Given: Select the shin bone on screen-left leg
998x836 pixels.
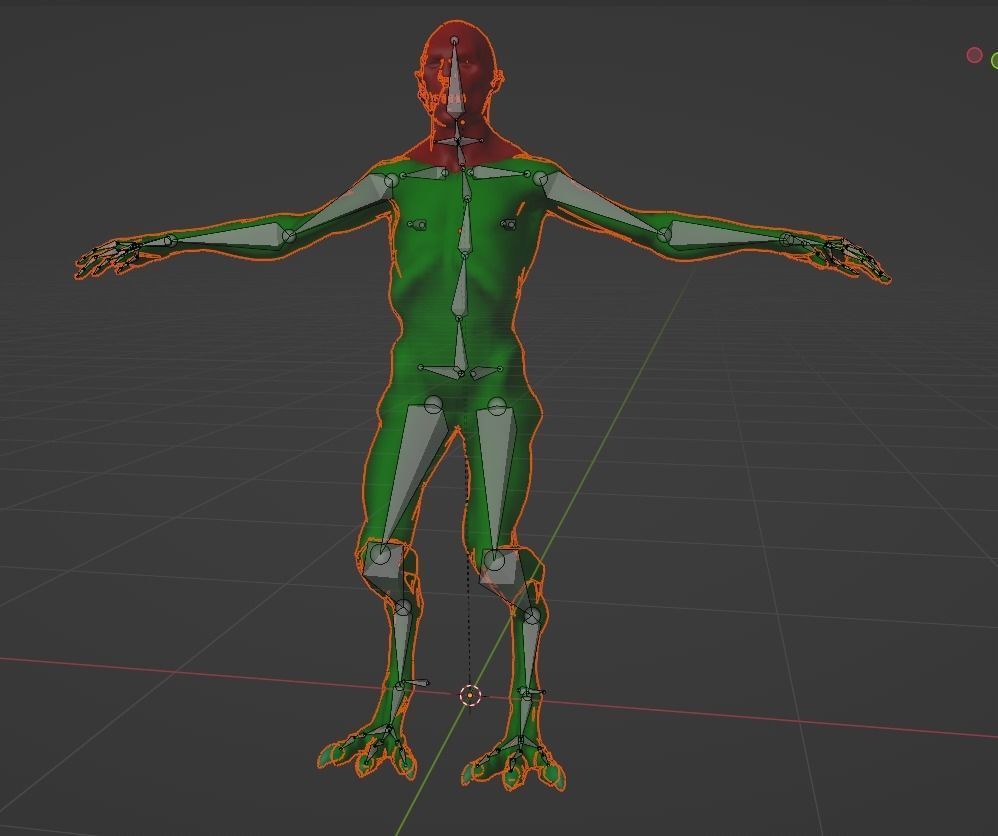Looking at the screenshot, I should point(401,646).
